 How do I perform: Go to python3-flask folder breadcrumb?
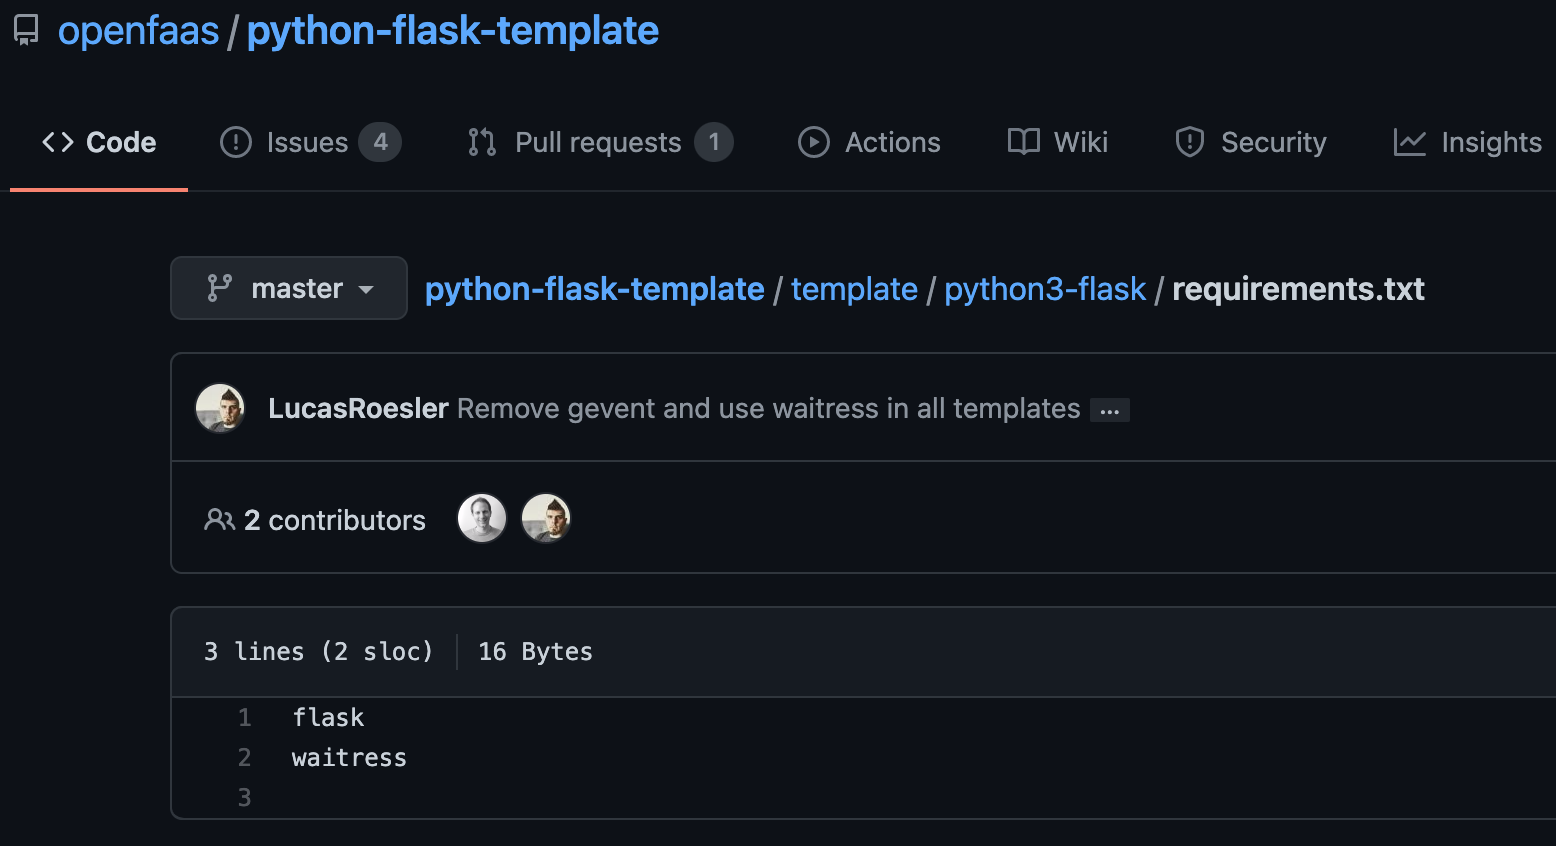pyautogui.click(x=1045, y=289)
